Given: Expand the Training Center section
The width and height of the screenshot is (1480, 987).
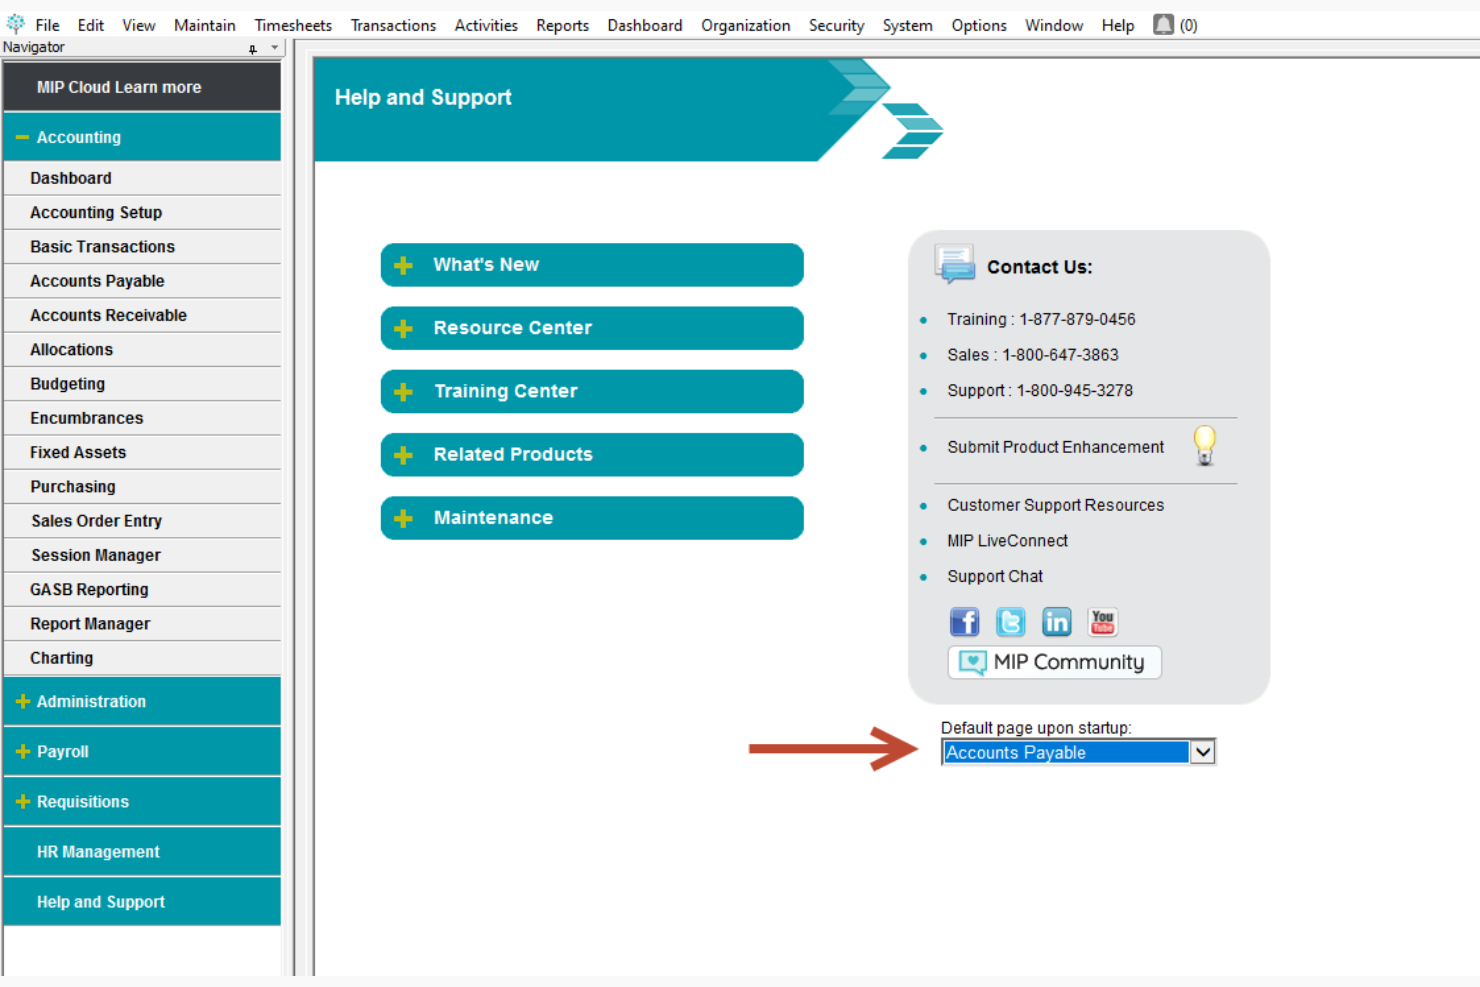Looking at the screenshot, I should pyautogui.click(x=592, y=391).
